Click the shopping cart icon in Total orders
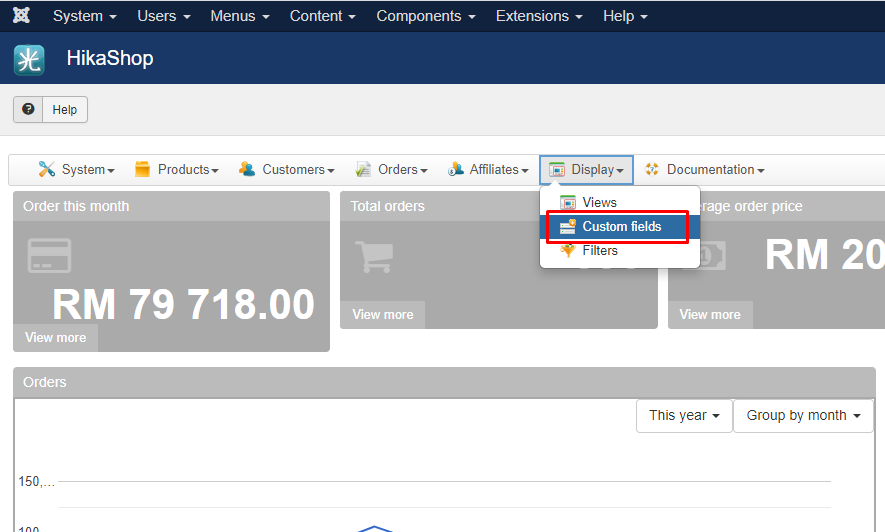The image size is (885, 532). (374, 257)
